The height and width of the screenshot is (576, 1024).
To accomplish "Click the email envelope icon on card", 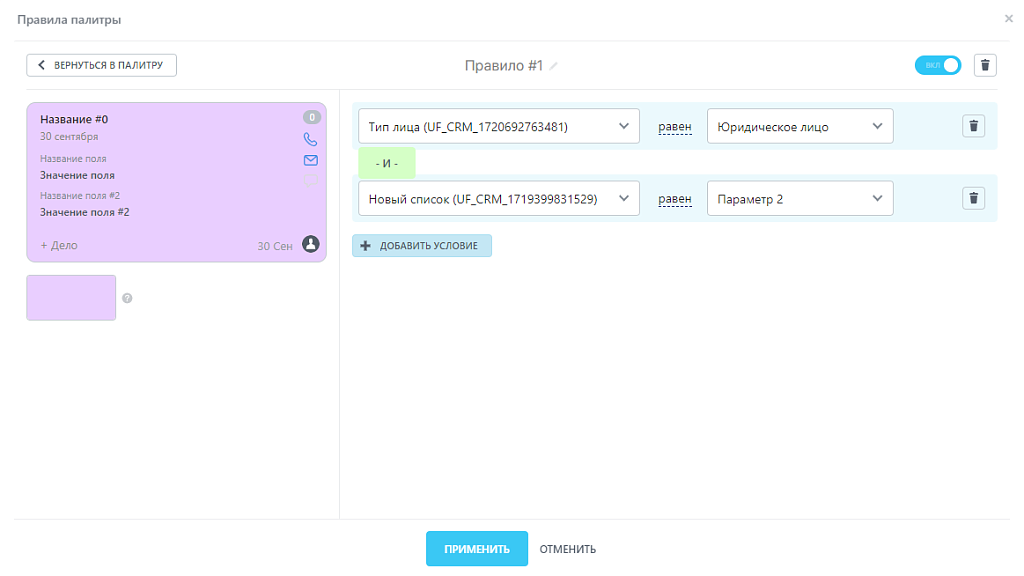I will 310,160.
